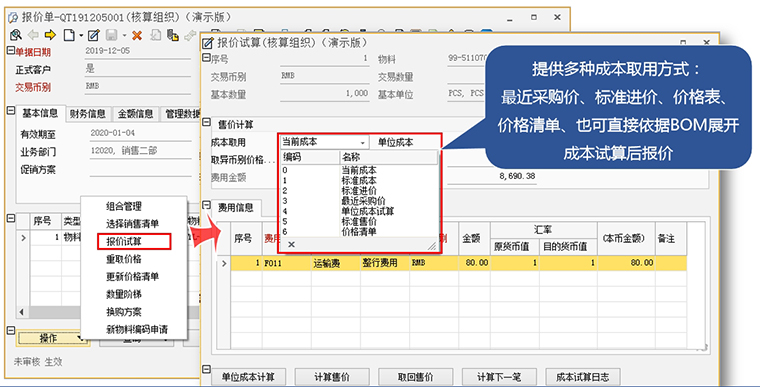
Task: Click the 整行费用 cell
Action: (385, 263)
